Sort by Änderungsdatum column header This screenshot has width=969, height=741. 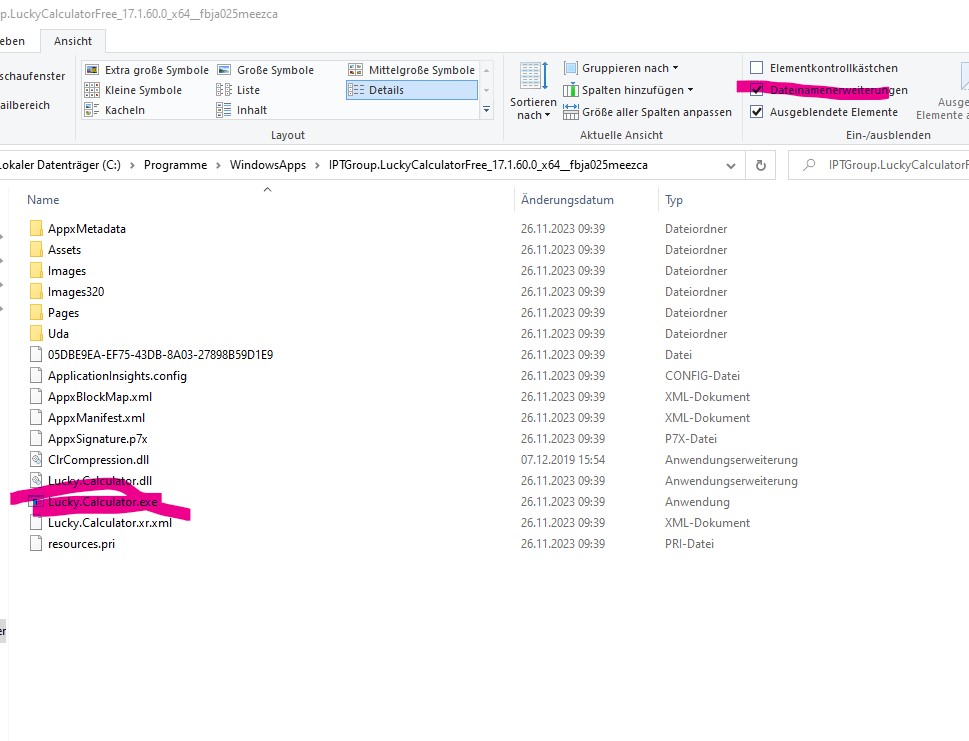(x=567, y=200)
